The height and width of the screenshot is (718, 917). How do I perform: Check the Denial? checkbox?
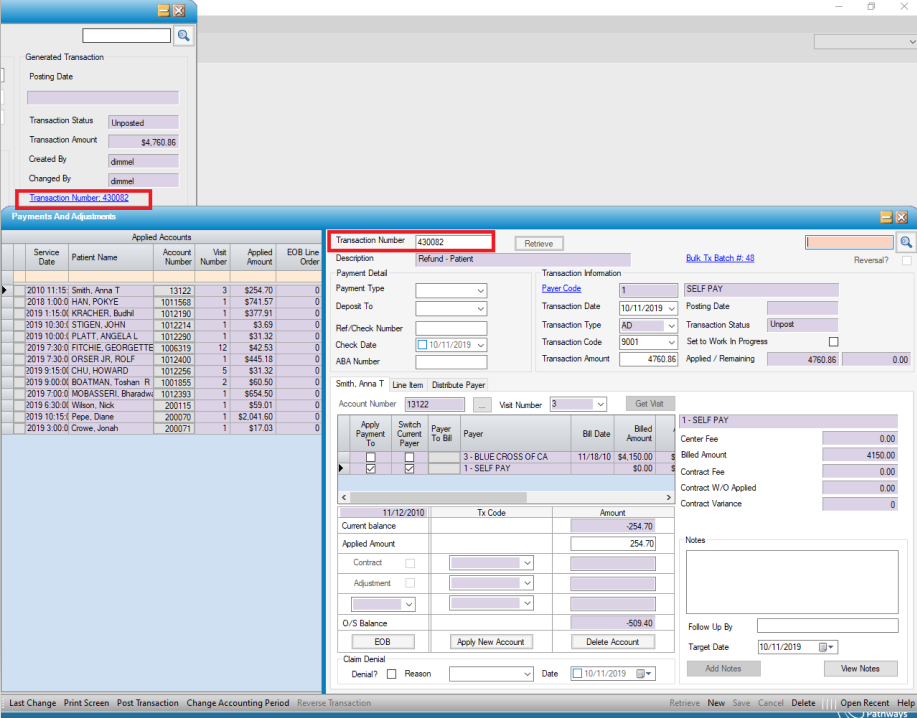tap(393, 674)
